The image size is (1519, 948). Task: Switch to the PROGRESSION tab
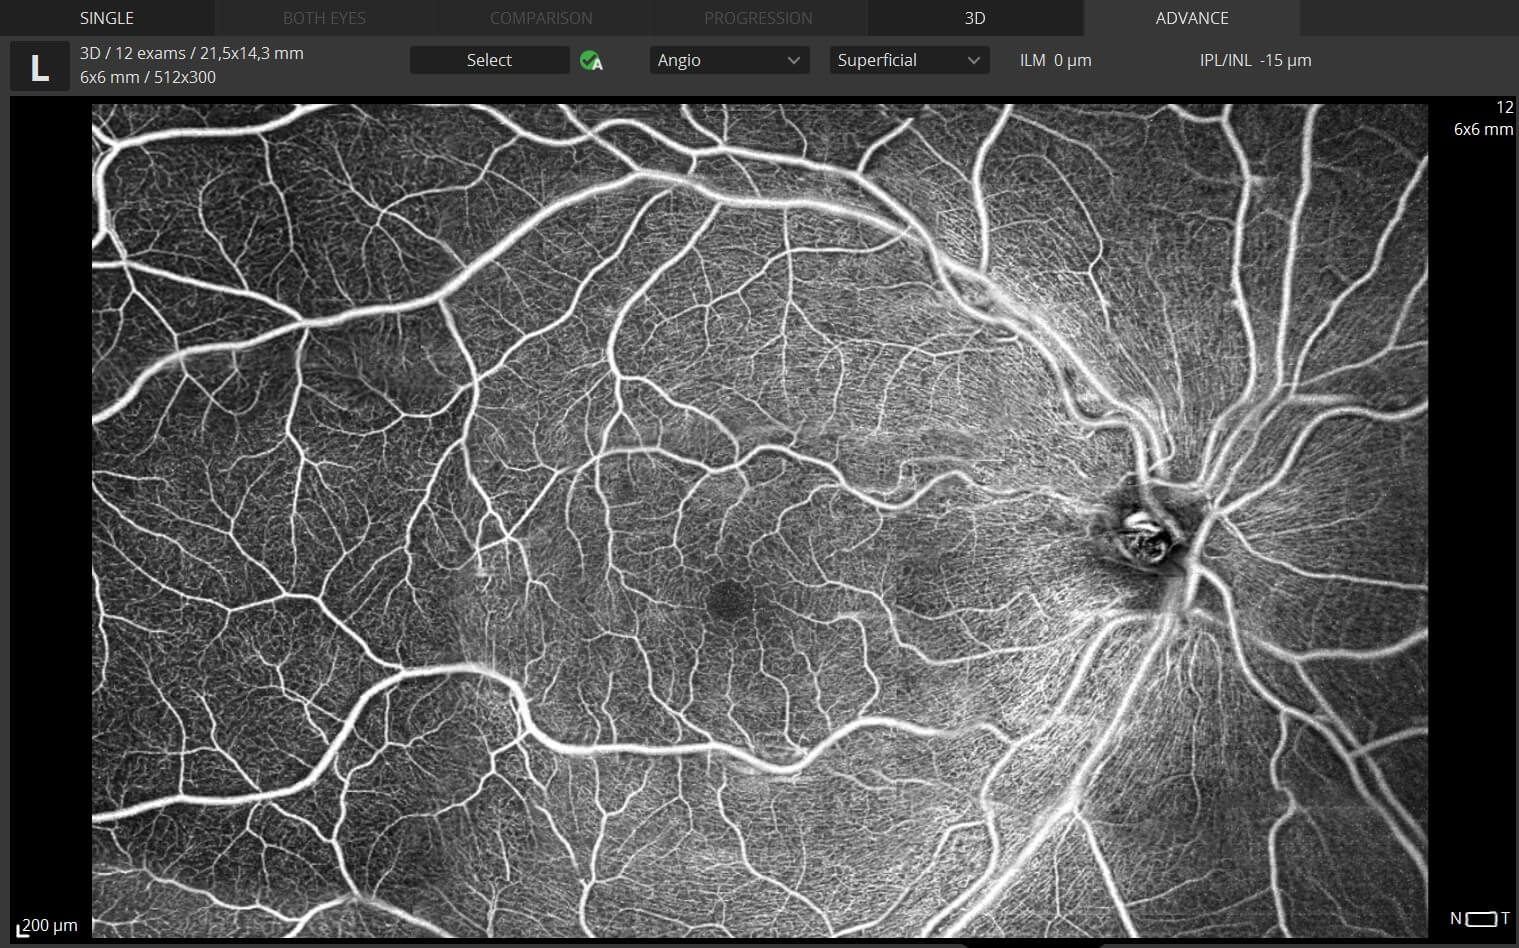click(x=758, y=17)
